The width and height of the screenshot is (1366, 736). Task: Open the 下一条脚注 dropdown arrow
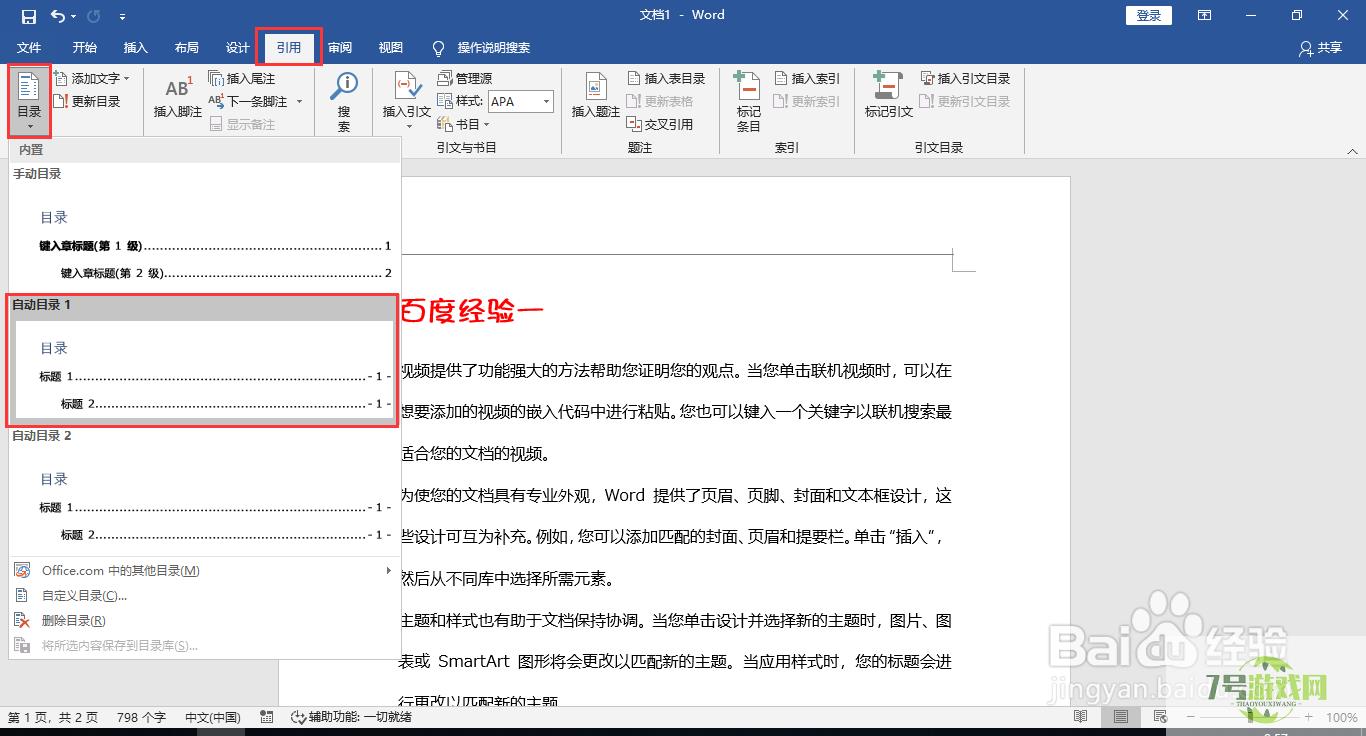click(299, 101)
